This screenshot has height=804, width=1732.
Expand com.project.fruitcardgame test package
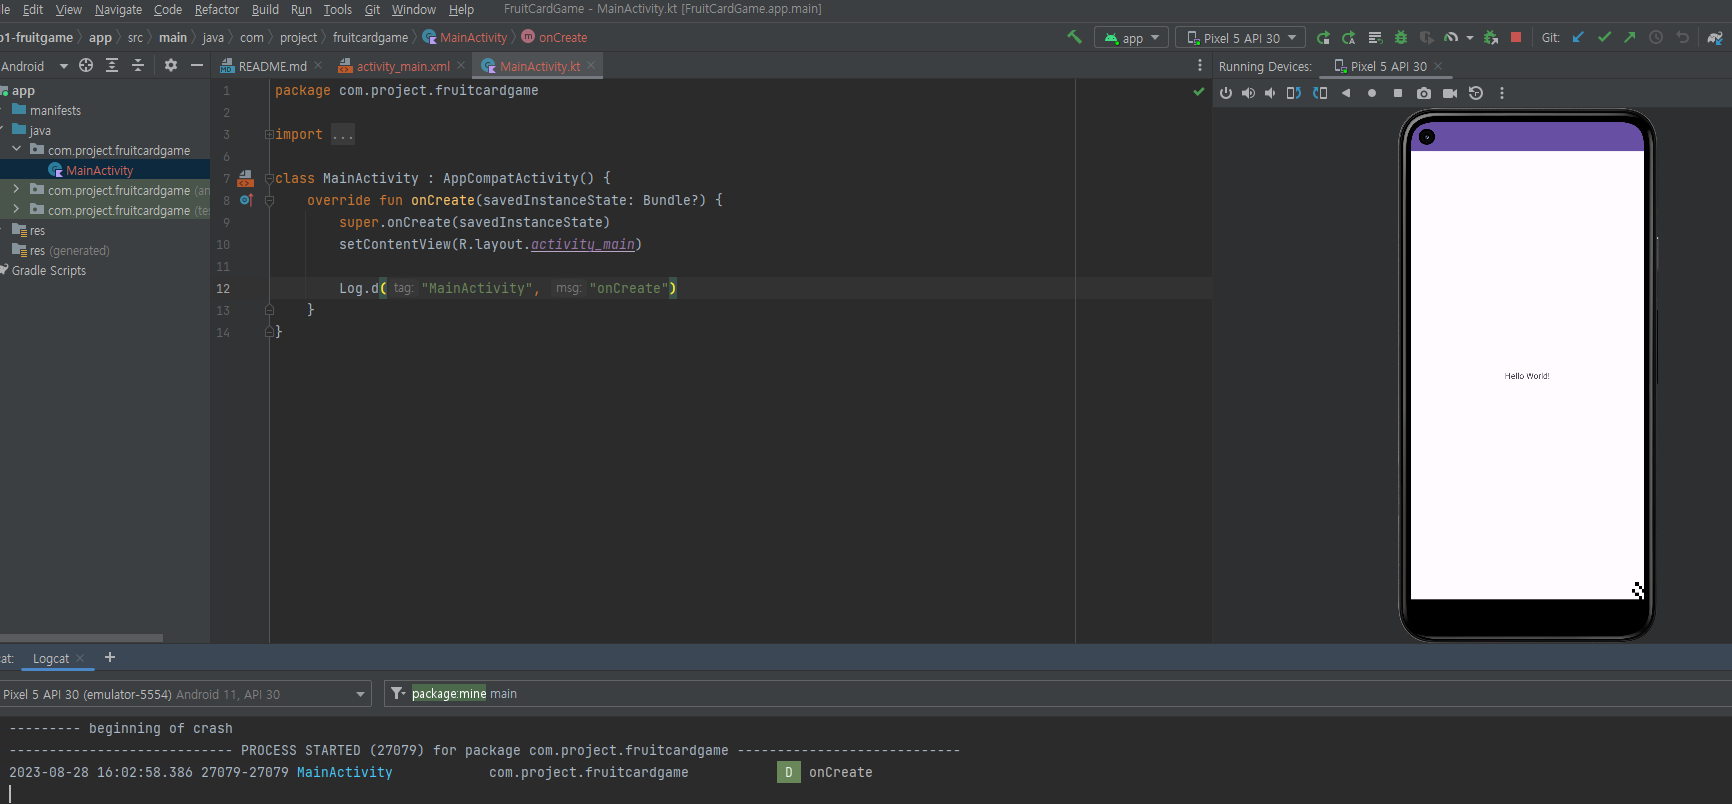[16, 209]
